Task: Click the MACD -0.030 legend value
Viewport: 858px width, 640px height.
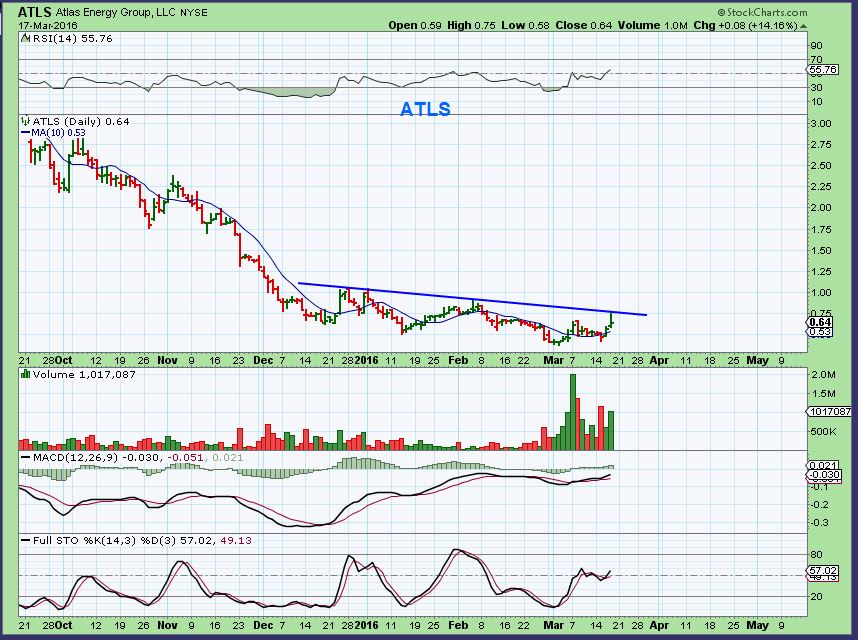Action: click(x=141, y=458)
